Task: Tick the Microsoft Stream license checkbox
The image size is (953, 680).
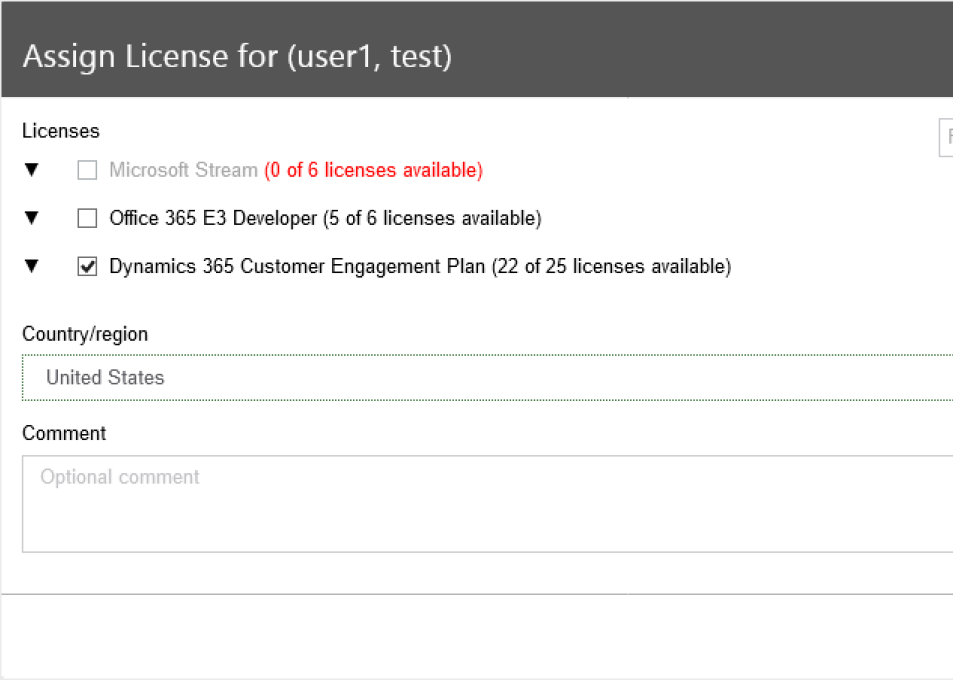Action: click(x=87, y=170)
